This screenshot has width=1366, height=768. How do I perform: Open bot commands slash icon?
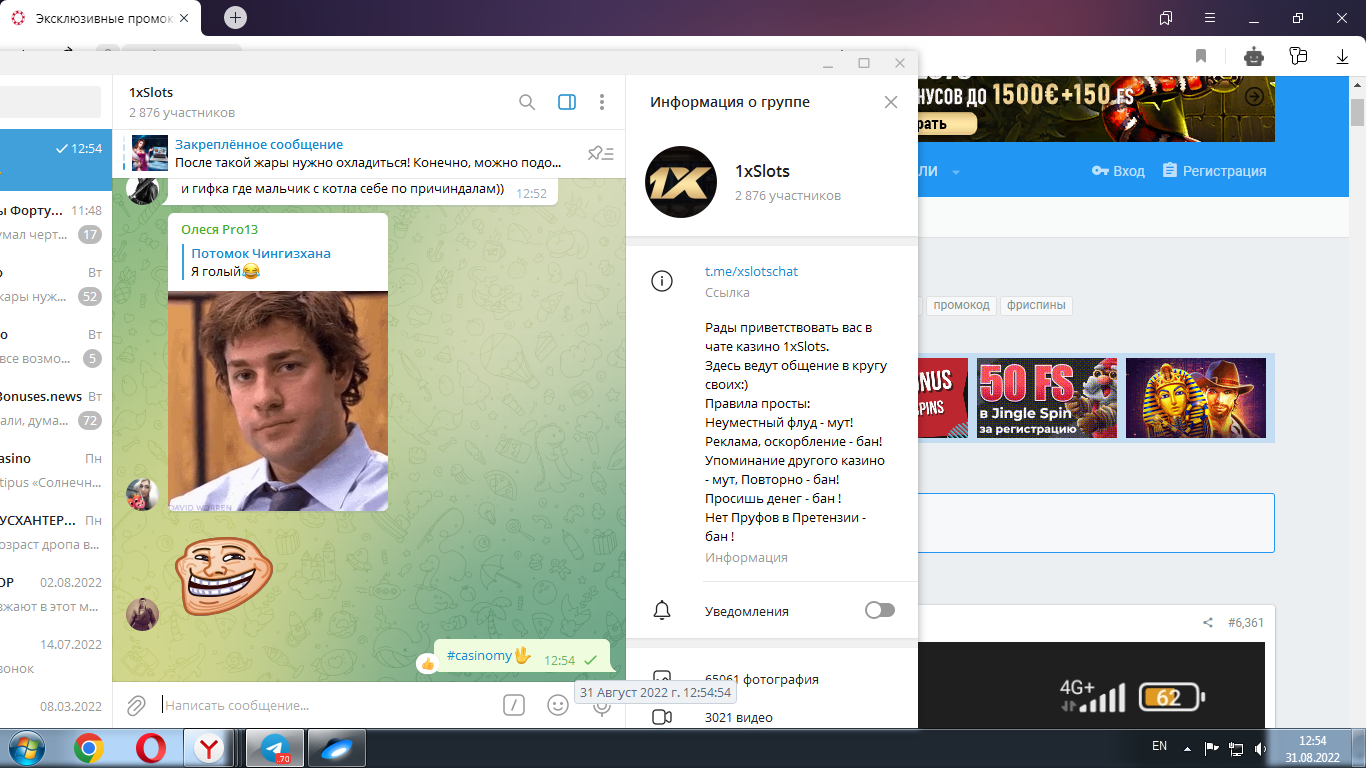[x=513, y=705]
